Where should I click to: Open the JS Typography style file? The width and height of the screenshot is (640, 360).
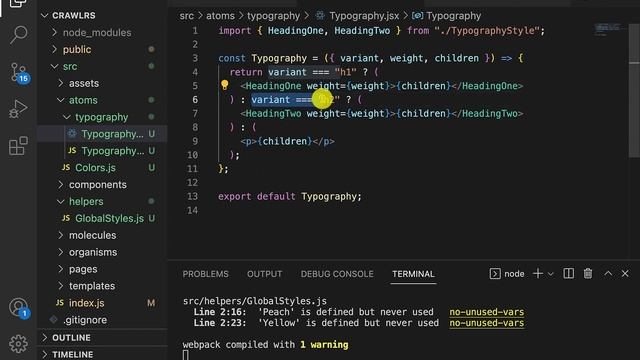click(x=102, y=151)
